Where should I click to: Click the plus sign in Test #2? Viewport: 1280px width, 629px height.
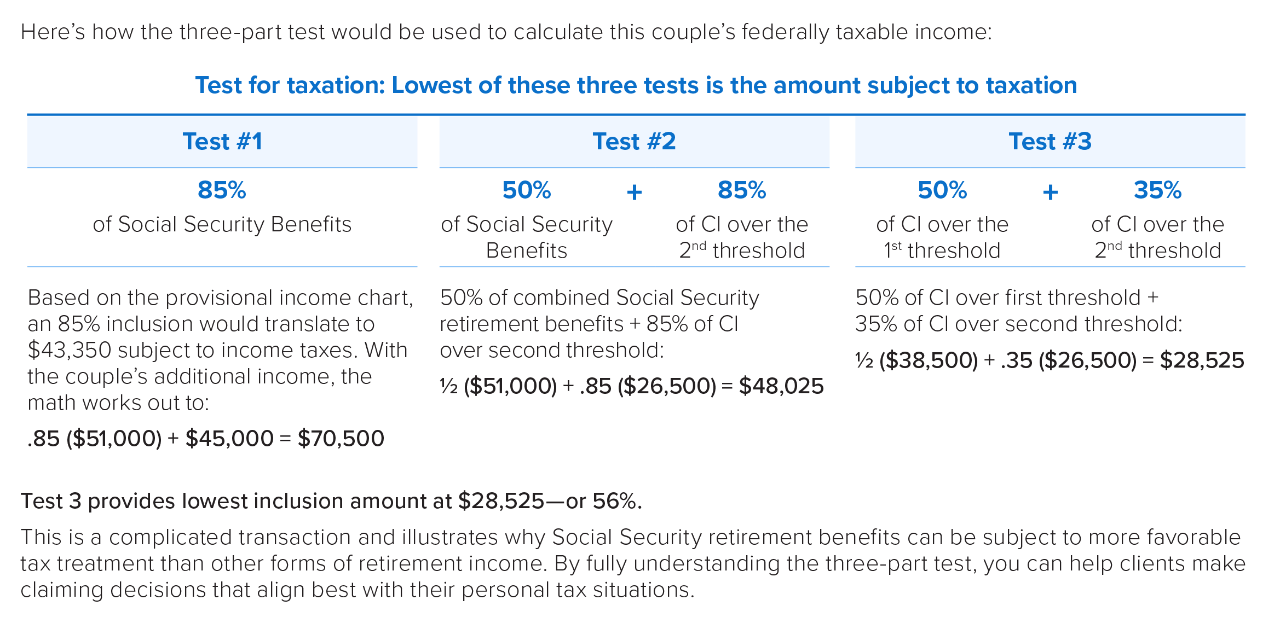[634, 192]
